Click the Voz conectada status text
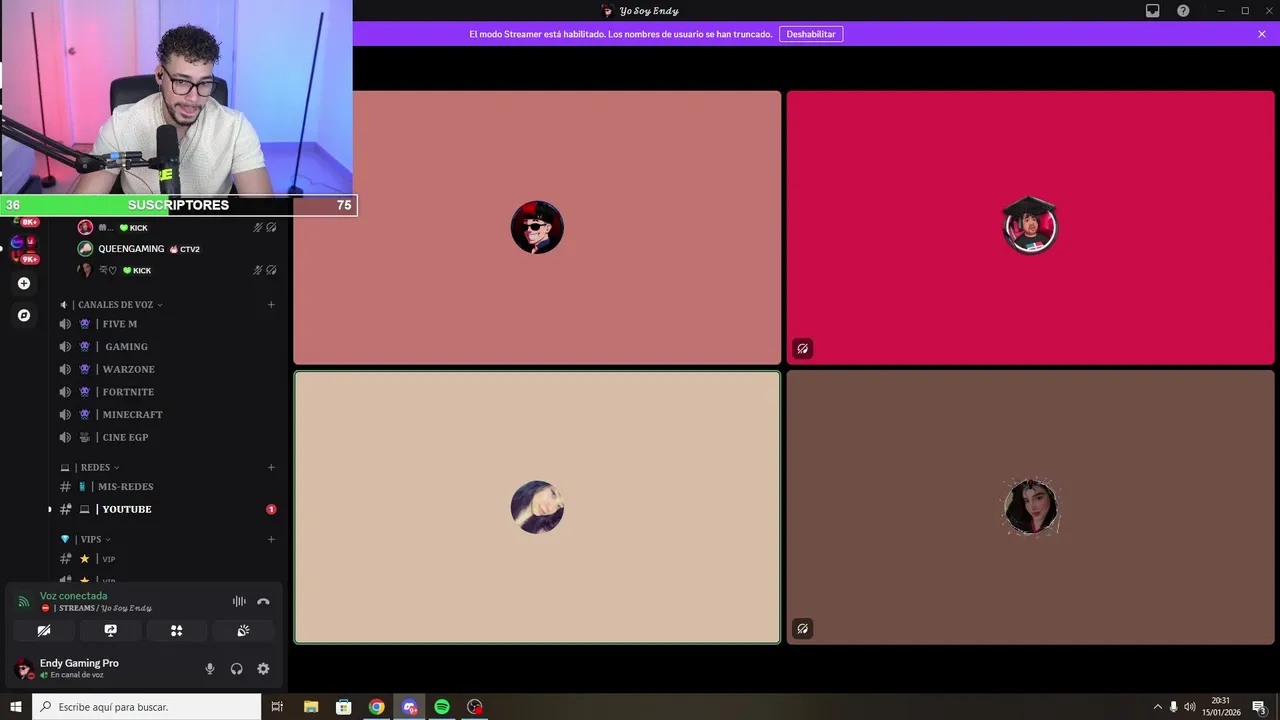The width and height of the screenshot is (1280, 720). click(73, 596)
